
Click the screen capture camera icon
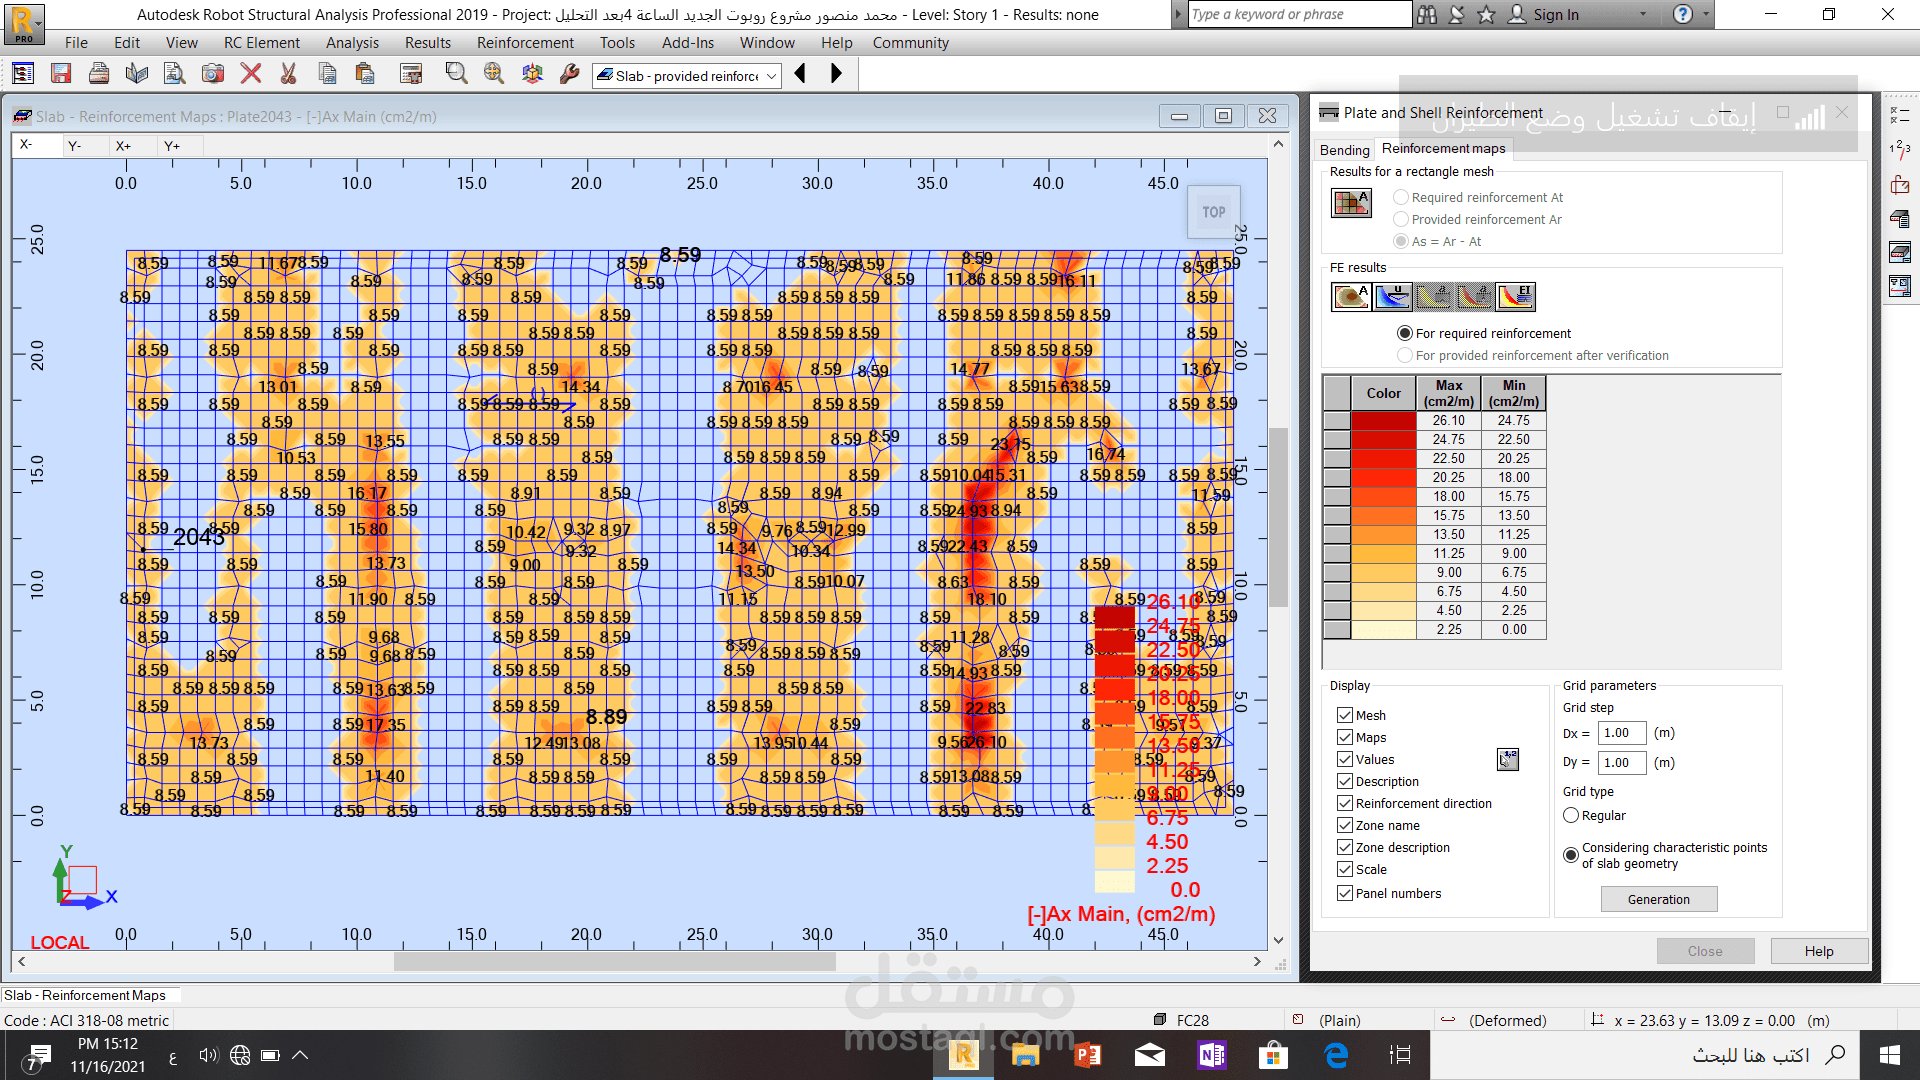(212, 73)
